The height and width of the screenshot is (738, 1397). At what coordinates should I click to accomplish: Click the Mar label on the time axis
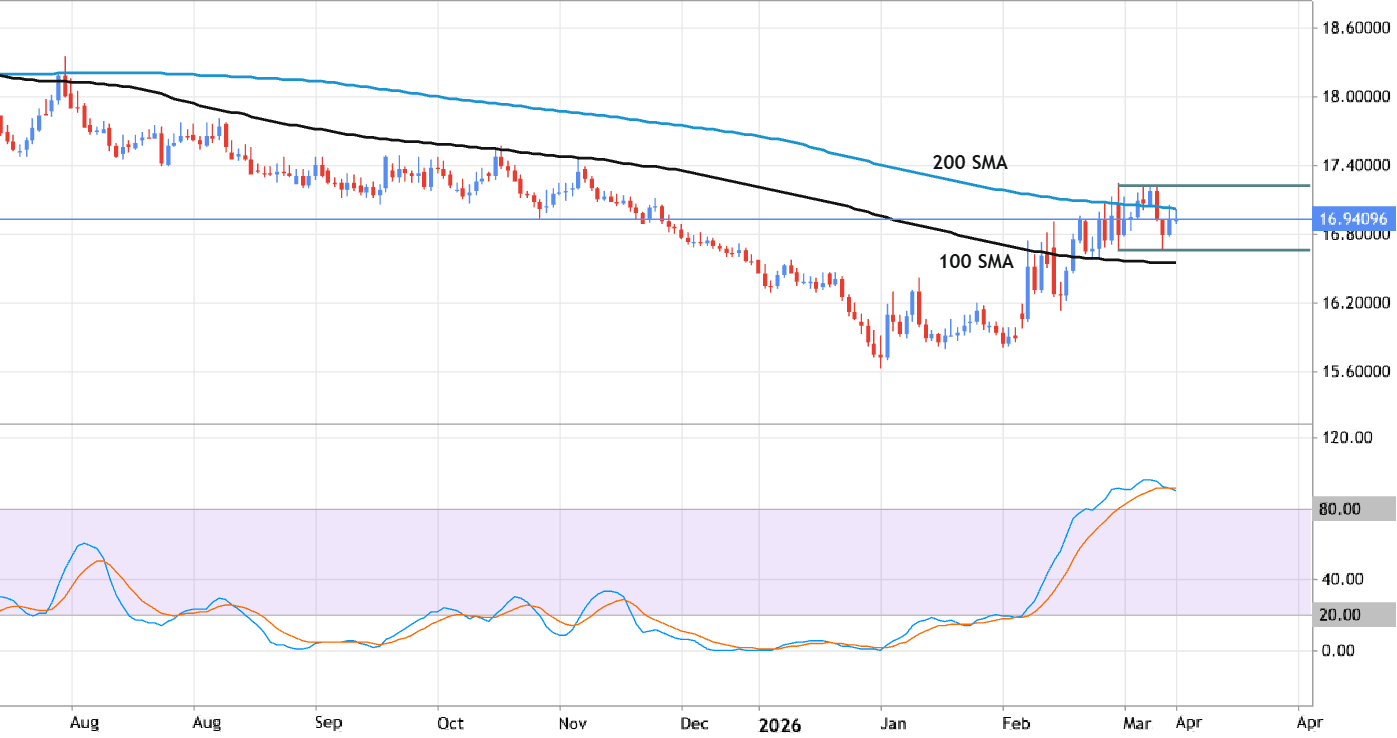tap(1138, 722)
